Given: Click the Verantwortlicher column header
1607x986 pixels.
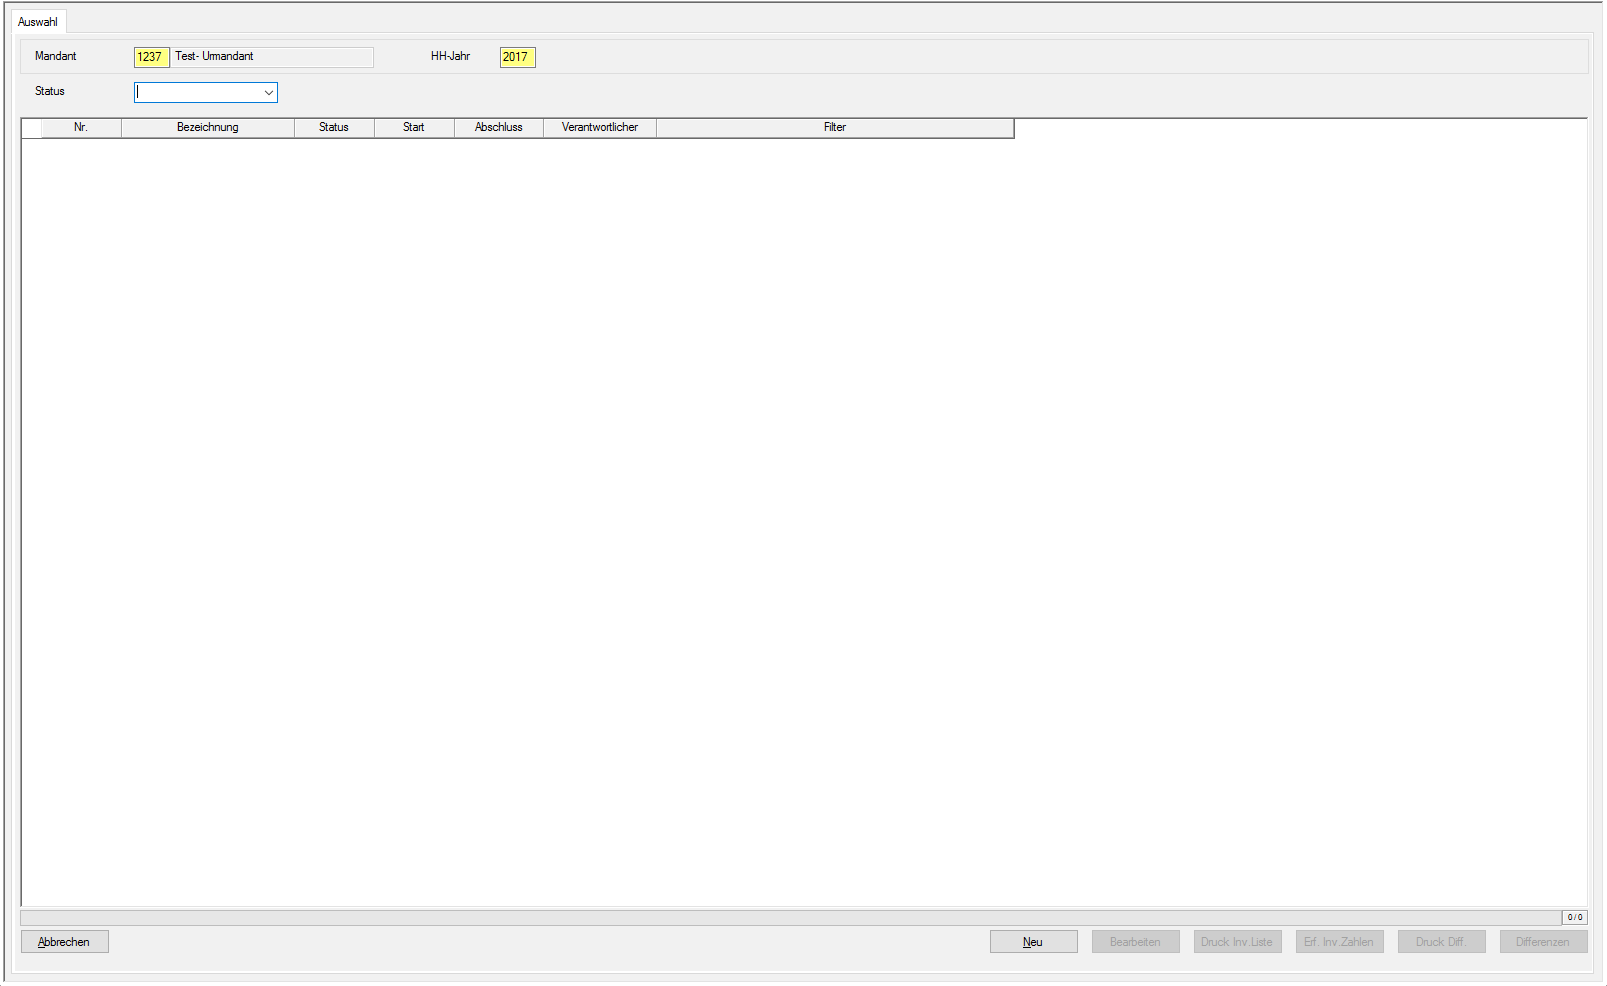Looking at the screenshot, I should tap(599, 128).
